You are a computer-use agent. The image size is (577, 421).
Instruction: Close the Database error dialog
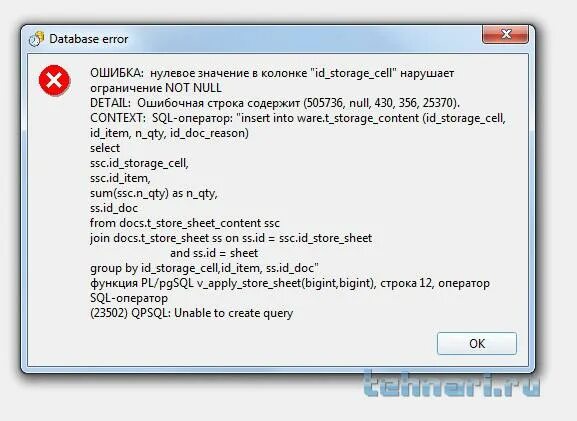coord(506,34)
